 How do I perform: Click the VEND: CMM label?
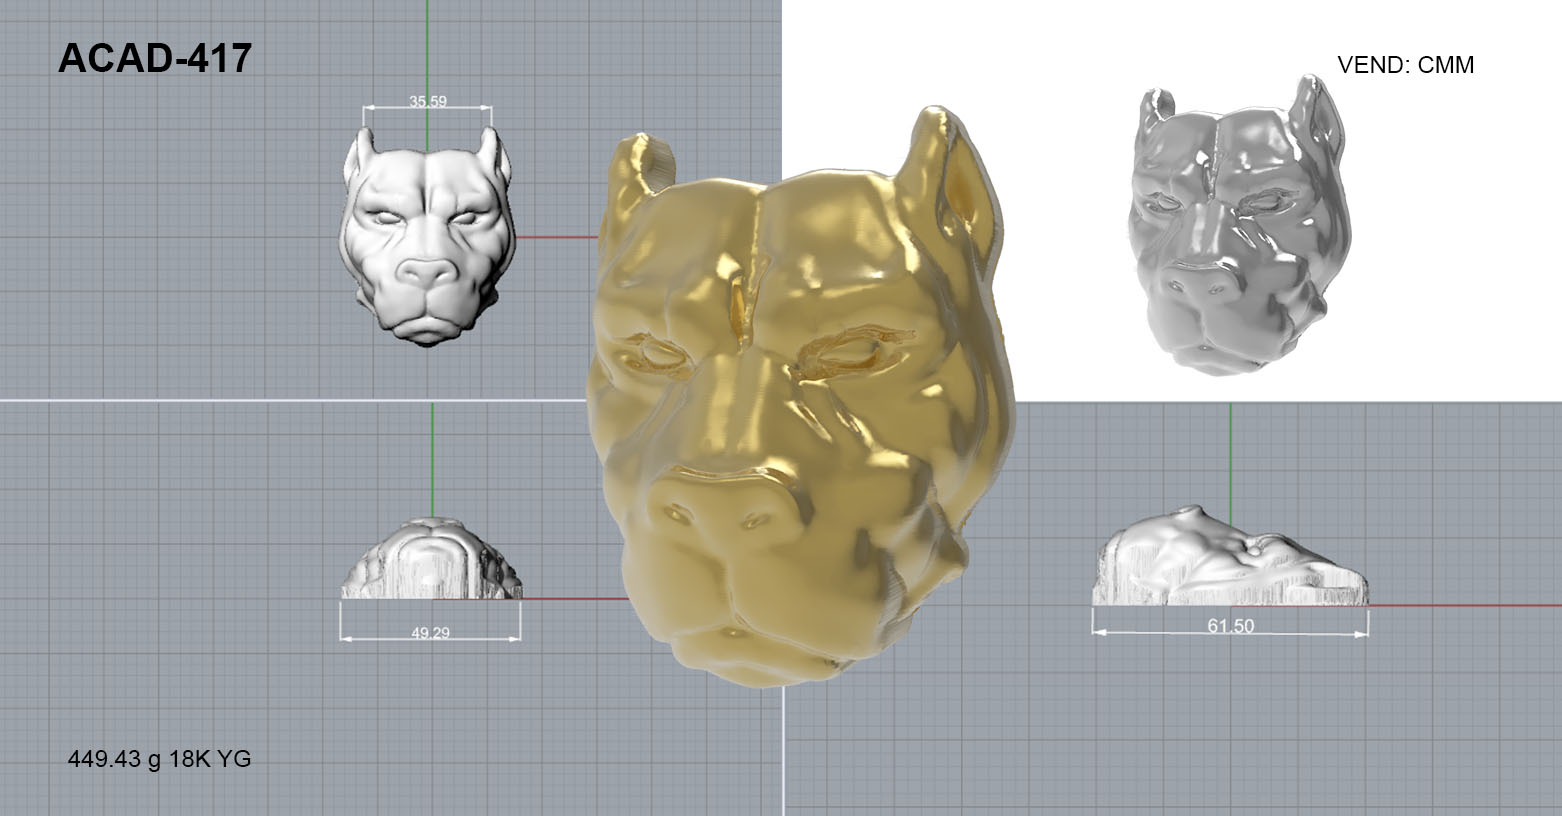[1405, 65]
